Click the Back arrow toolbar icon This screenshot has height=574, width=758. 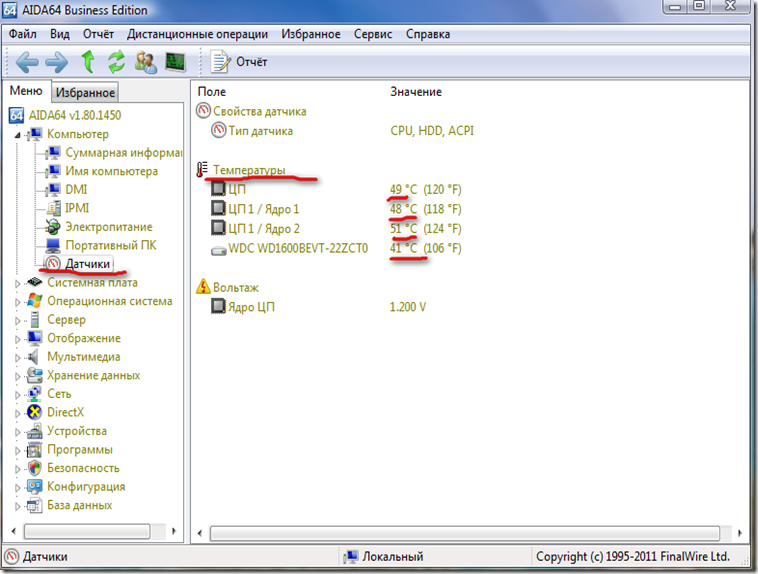click(27, 62)
